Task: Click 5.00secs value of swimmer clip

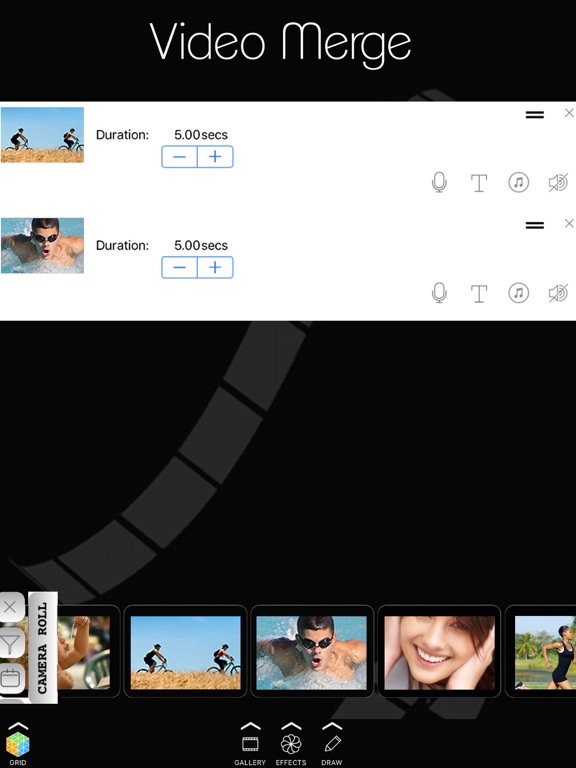Action: tap(201, 245)
